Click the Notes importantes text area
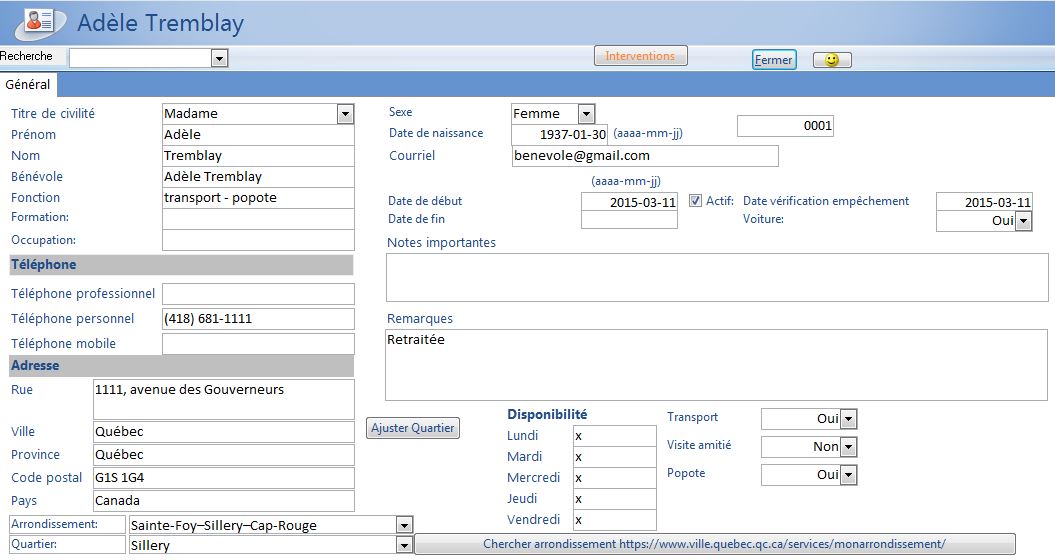This screenshot has width=1055, height=560. tap(717, 277)
